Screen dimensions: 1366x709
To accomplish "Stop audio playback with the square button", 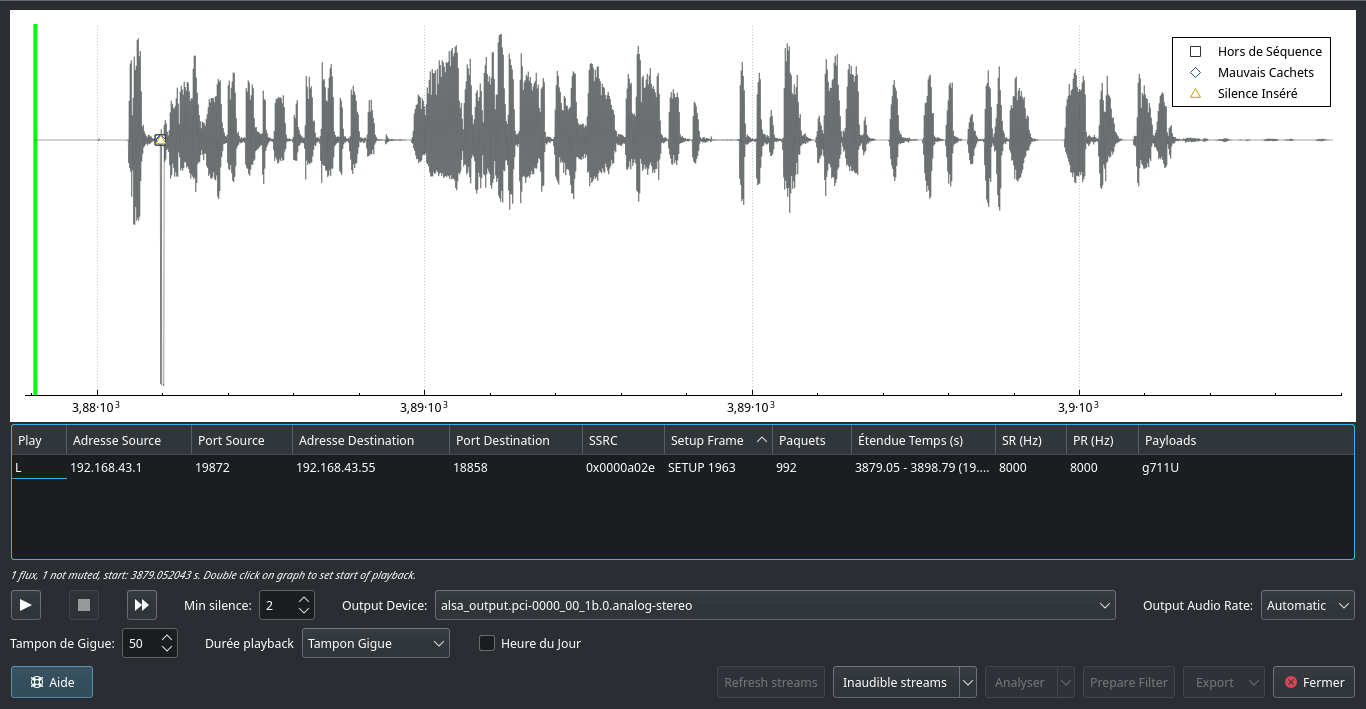I will pos(84,605).
